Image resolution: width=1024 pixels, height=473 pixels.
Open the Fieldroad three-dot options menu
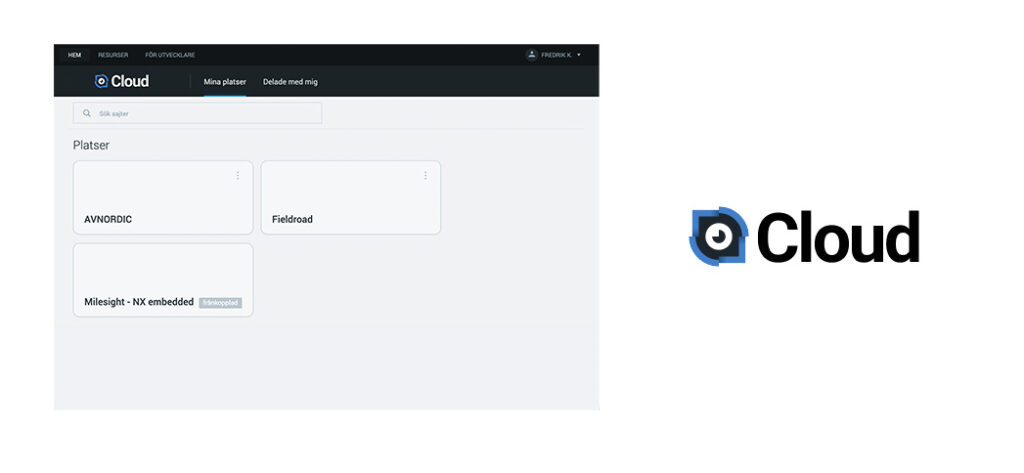[x=425, y=176]
